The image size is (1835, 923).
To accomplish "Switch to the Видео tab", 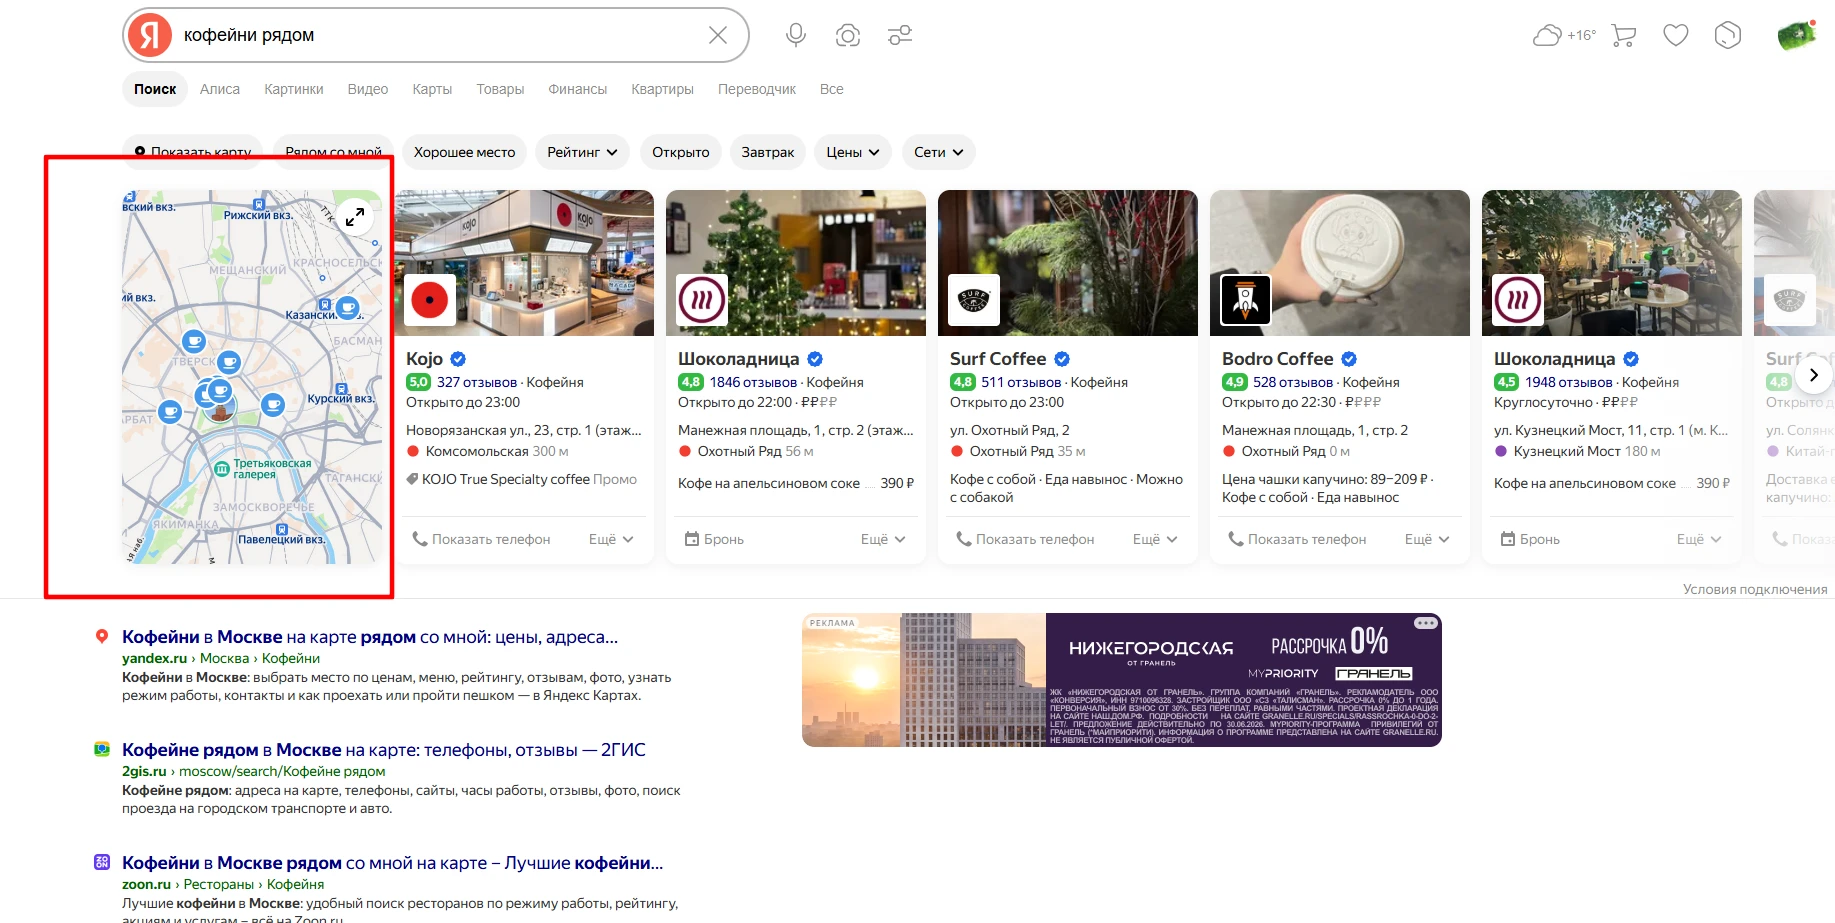I will (368, 89).
